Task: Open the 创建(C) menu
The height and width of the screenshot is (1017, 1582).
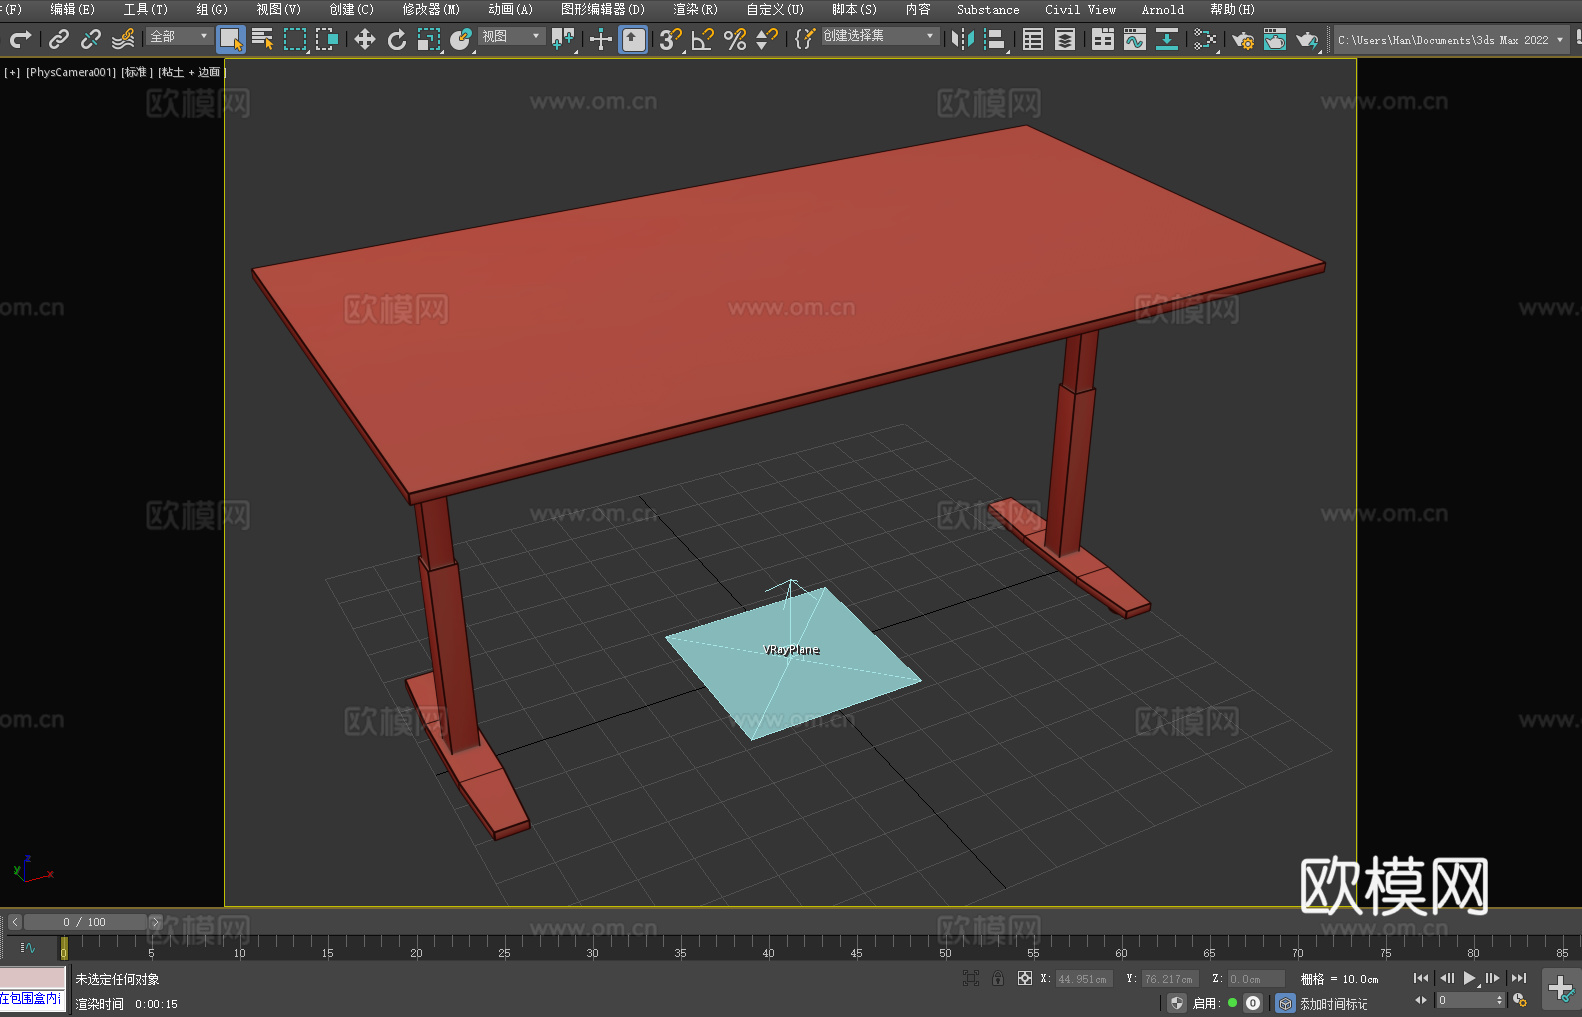Action: [x=351, y=9]
